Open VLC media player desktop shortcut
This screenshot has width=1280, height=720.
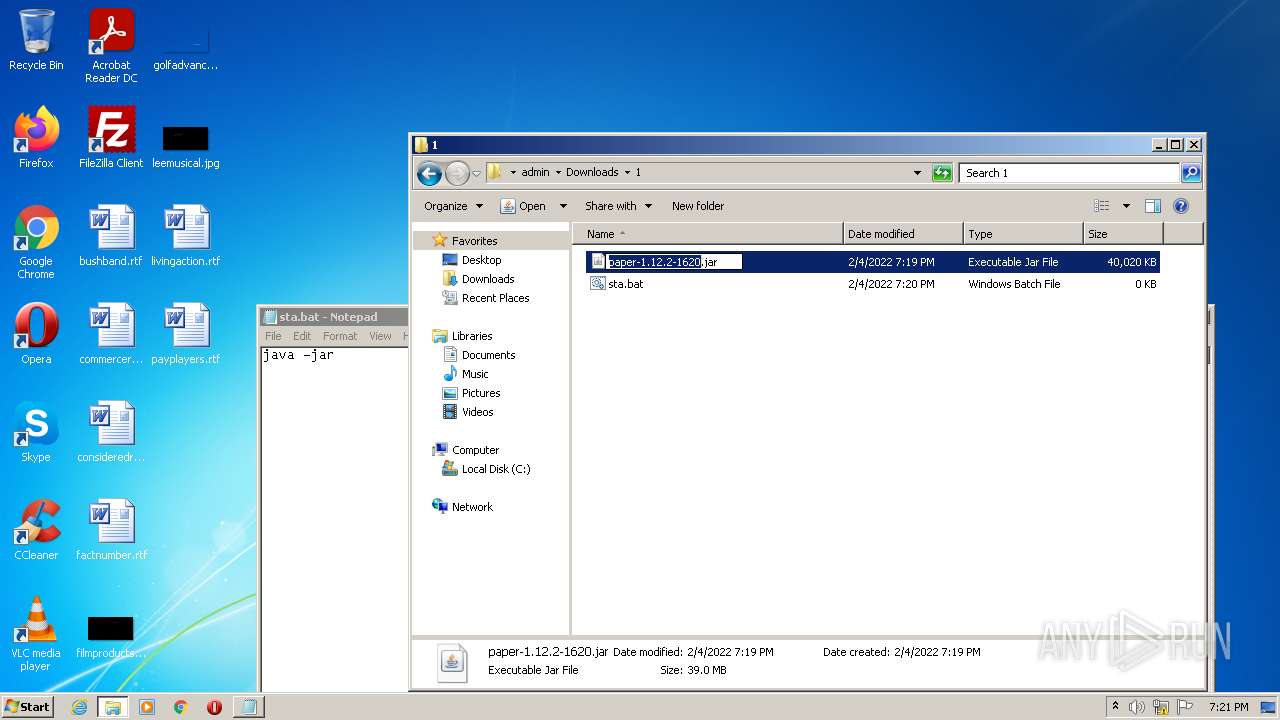36,634
